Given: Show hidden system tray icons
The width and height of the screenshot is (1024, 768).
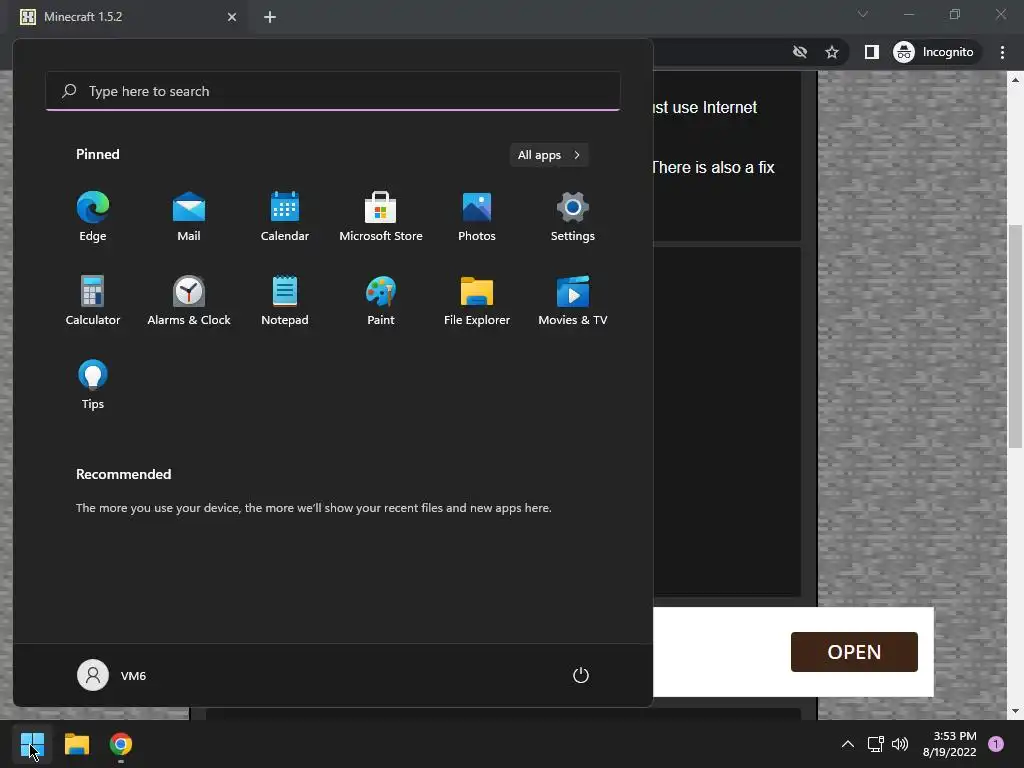Looking at the screenshot, I should (x=848, y=744).
